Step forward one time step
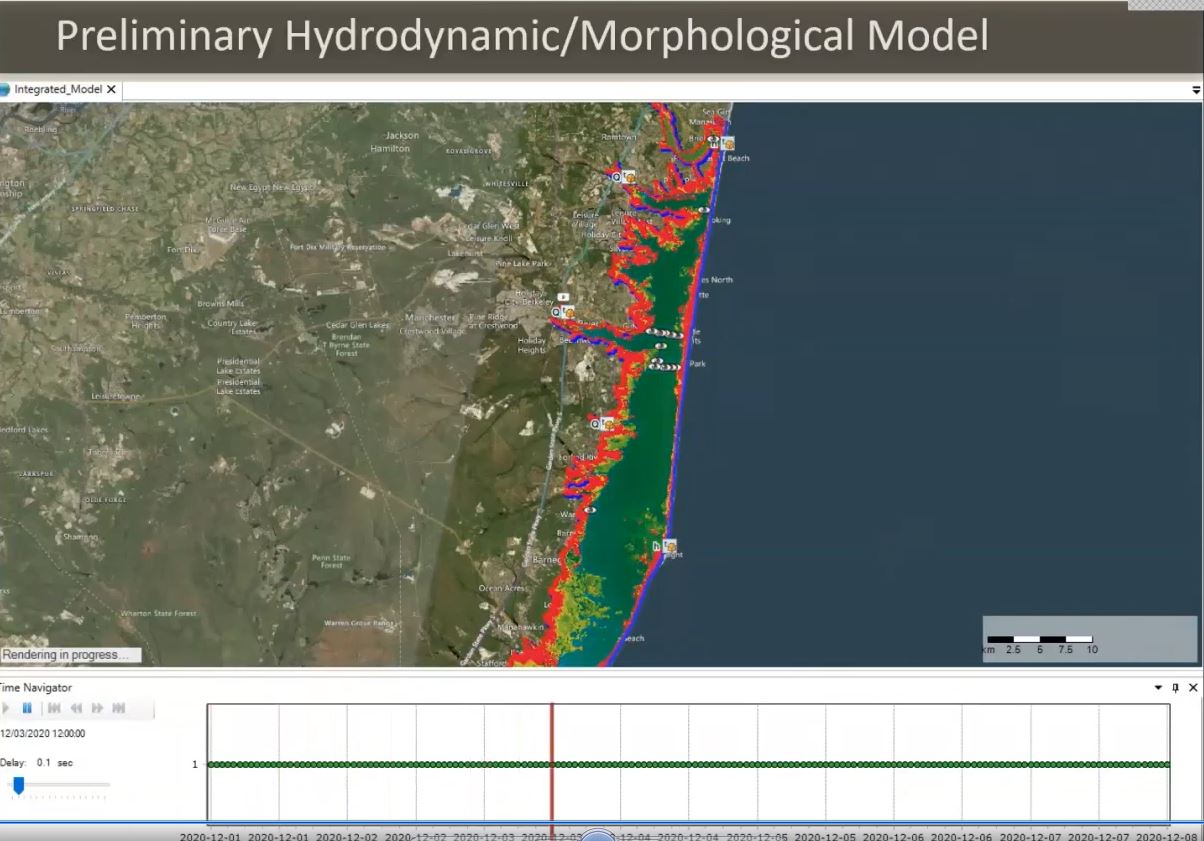Image resolution: width=1204 pixels, height=841 pixels. pos(98,708)
